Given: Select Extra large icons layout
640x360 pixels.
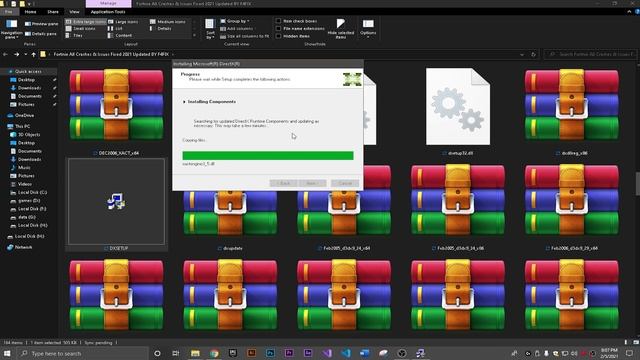Looking at the screenshot, I should (86, 22).
